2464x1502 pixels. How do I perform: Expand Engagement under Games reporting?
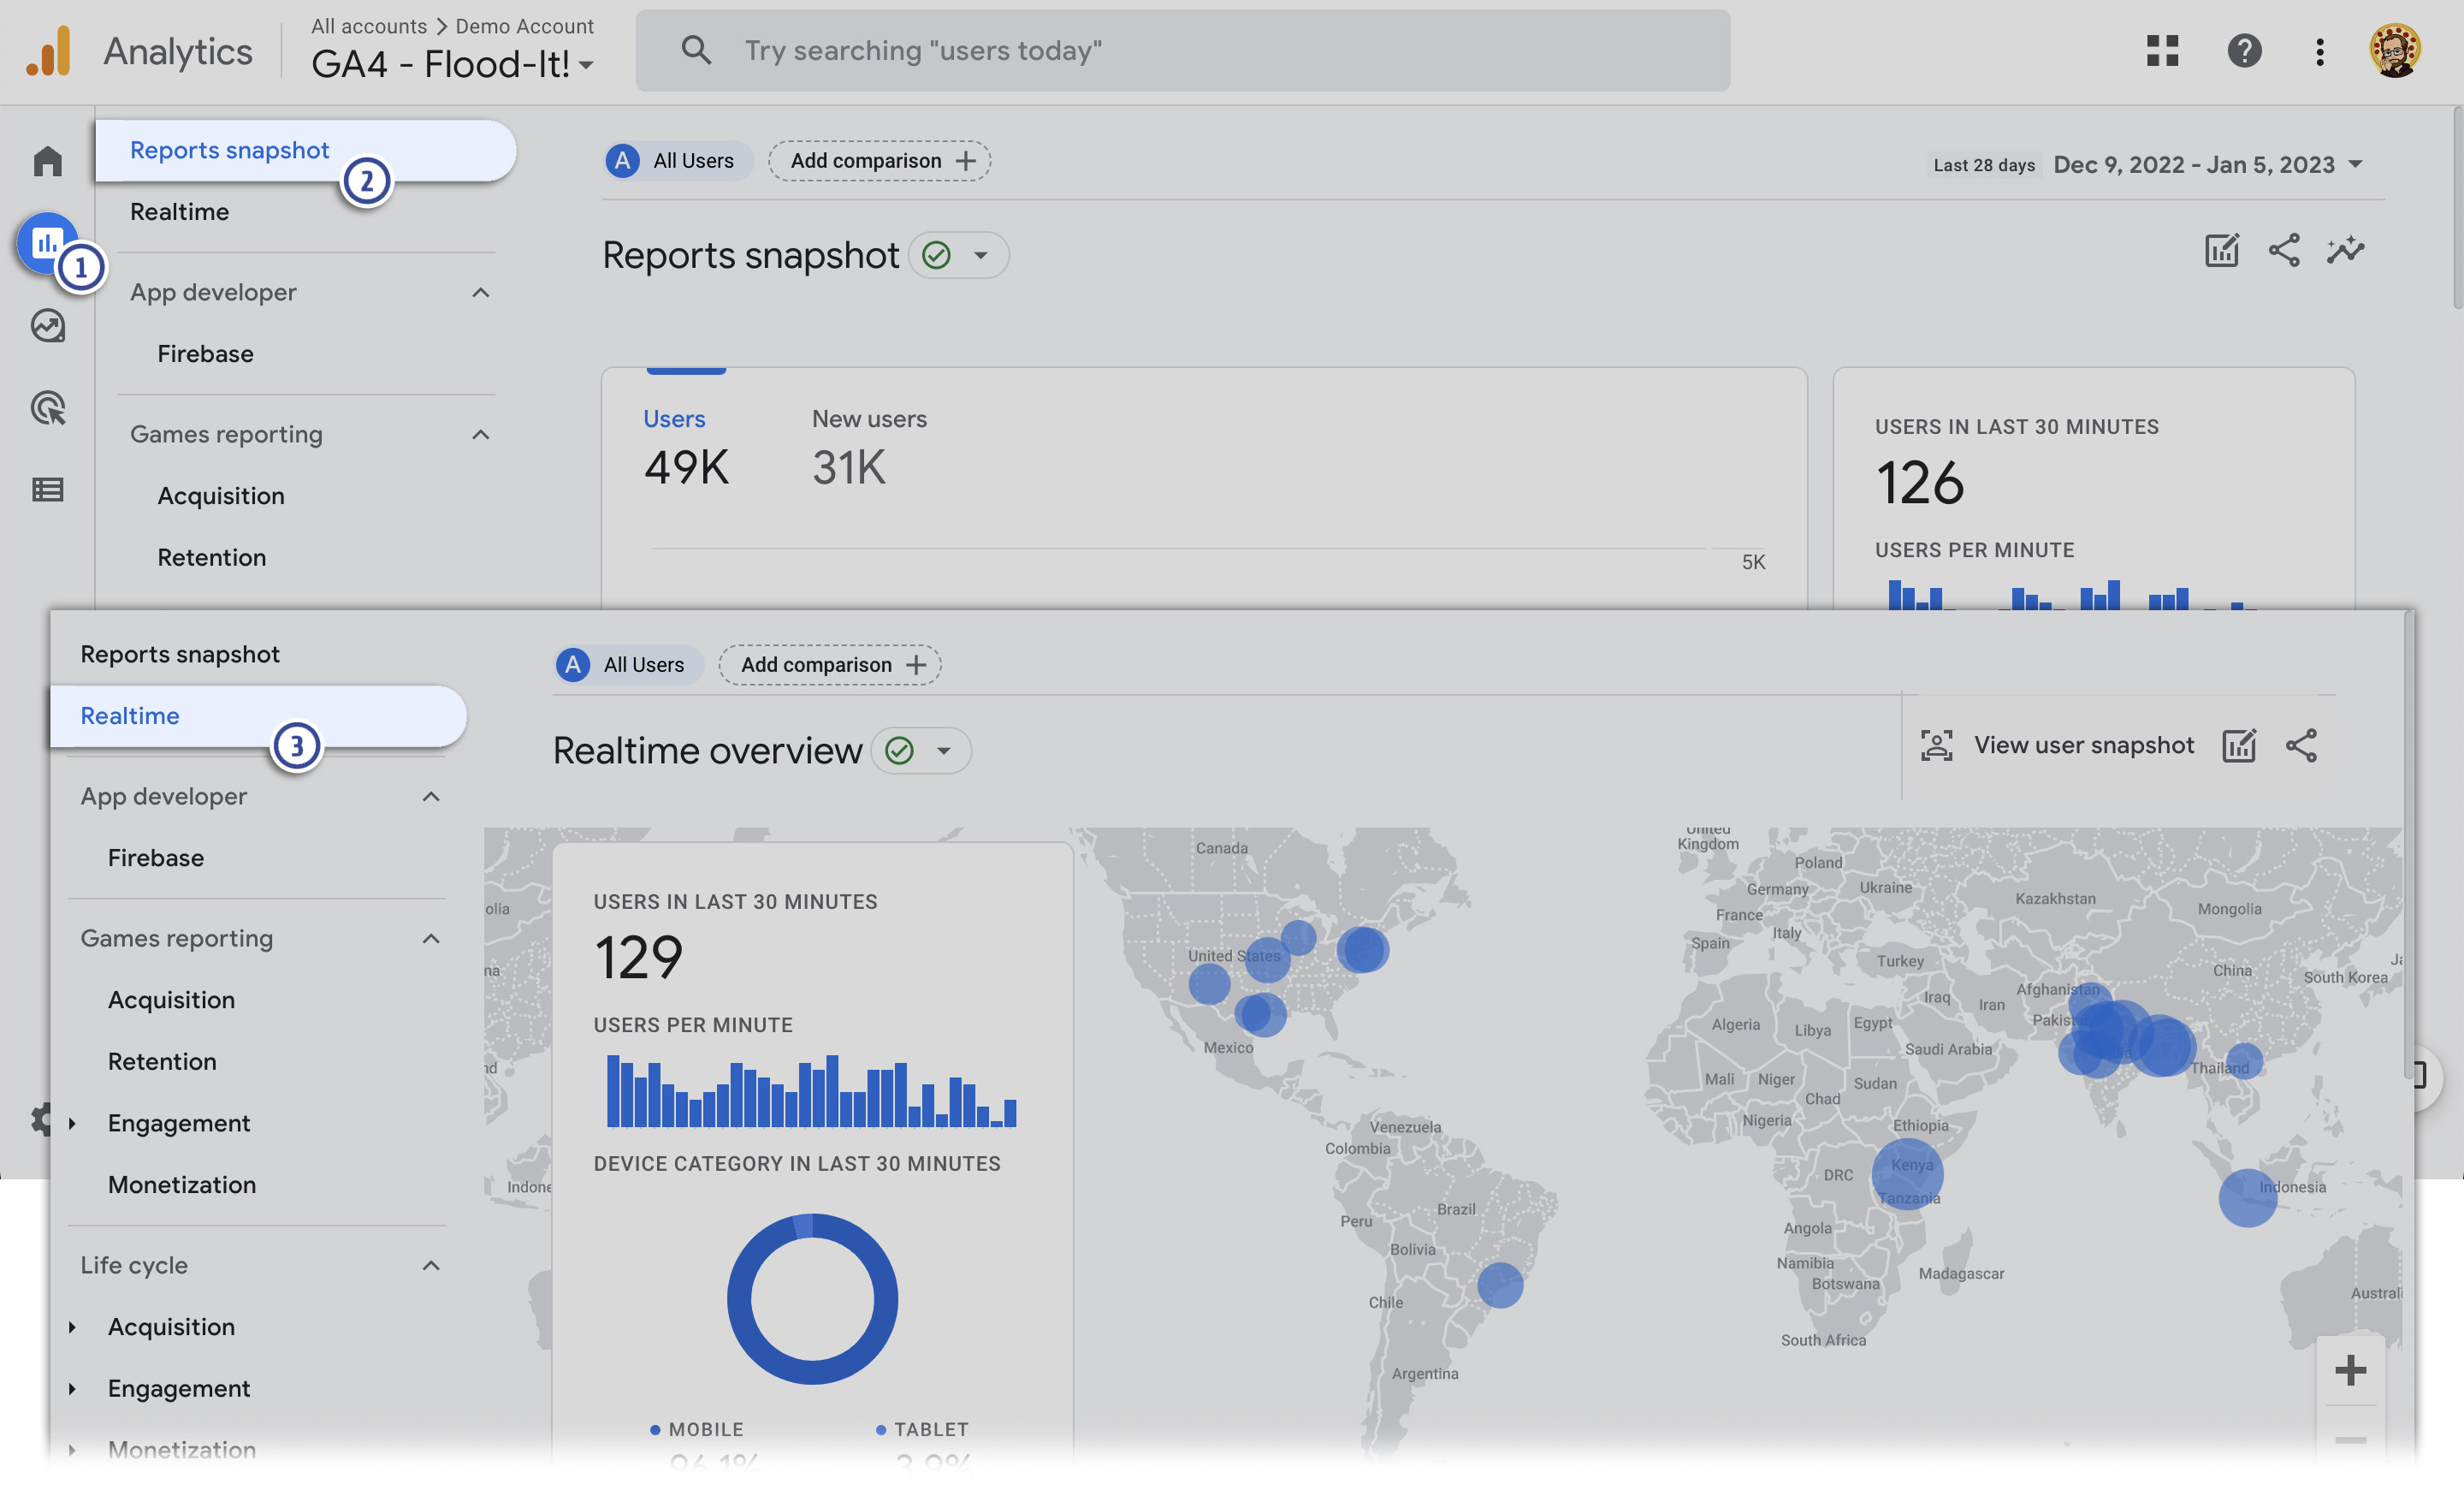coord(72,1123)
